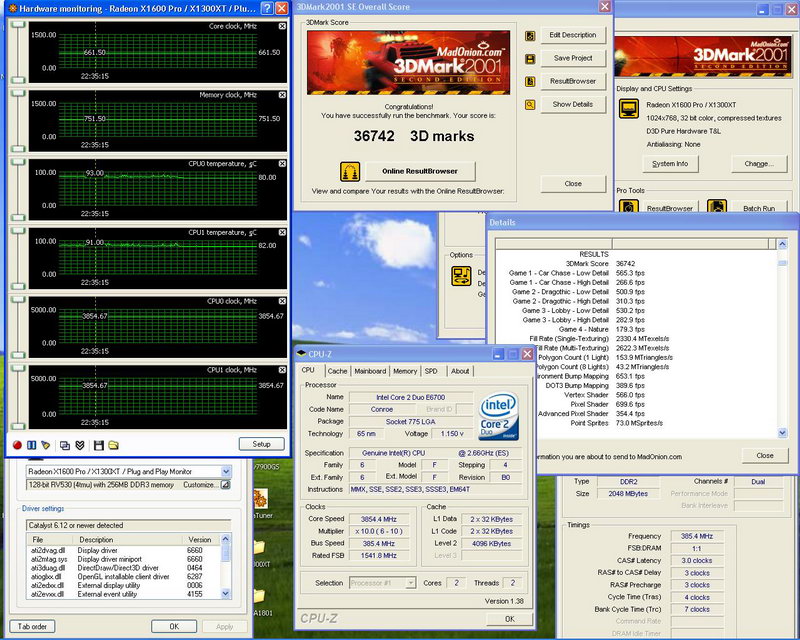This screenshot has width=800, height=640.
Task: Click the scroll-down arrow in the Details results list
Action: pyautogui.click(x=782, y=433)
